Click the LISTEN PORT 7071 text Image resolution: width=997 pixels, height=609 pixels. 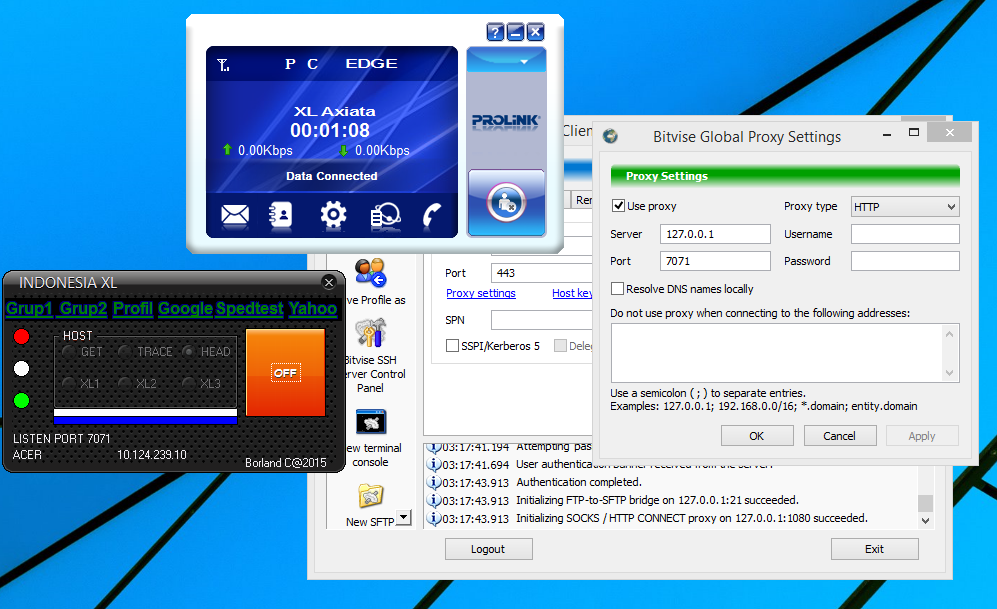[62, 439]
